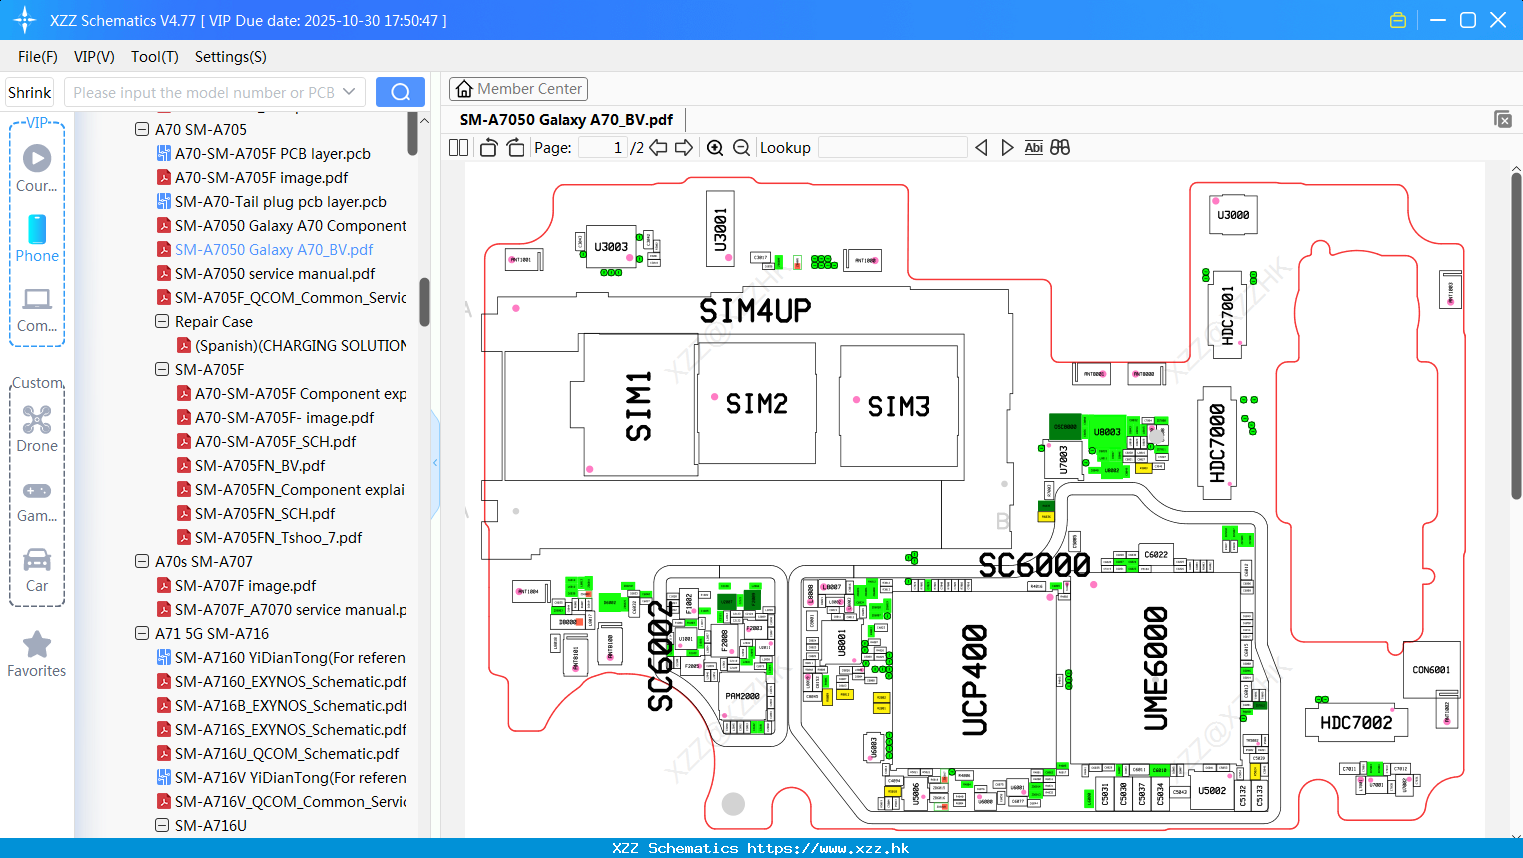
Task: Open the A70-SM-A705F PCB layer.pcb file
Action: pos(273,154)
